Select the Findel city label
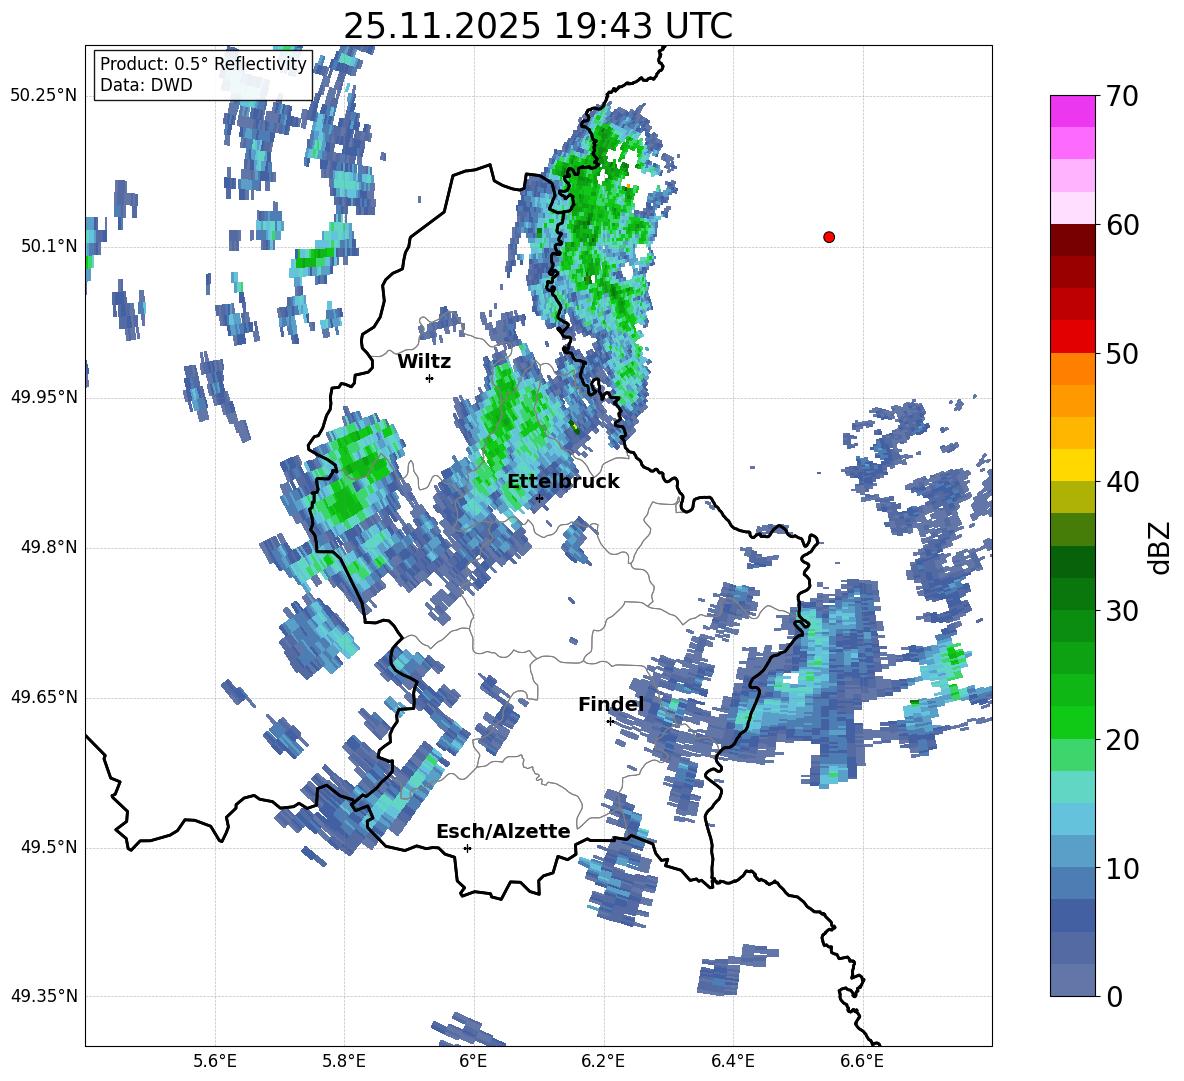This screenshot has height=1081, width=1184. coord(611,704)
